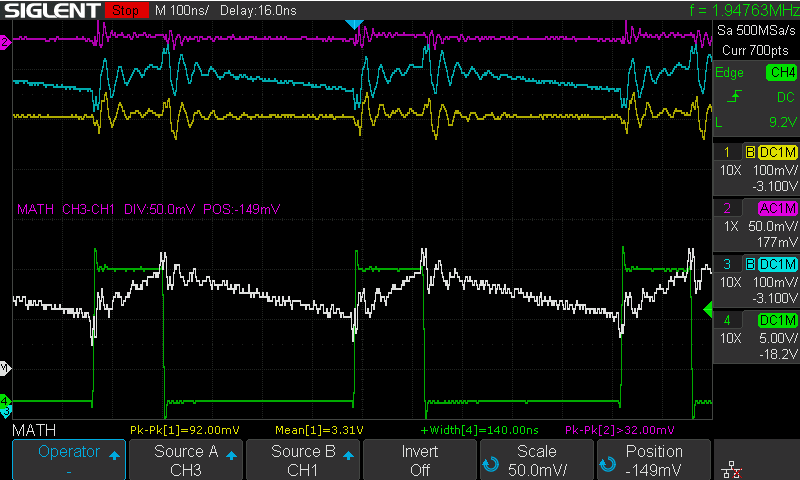Expand the Source A CH3 selector
The image size is (800, 480).
186,460
